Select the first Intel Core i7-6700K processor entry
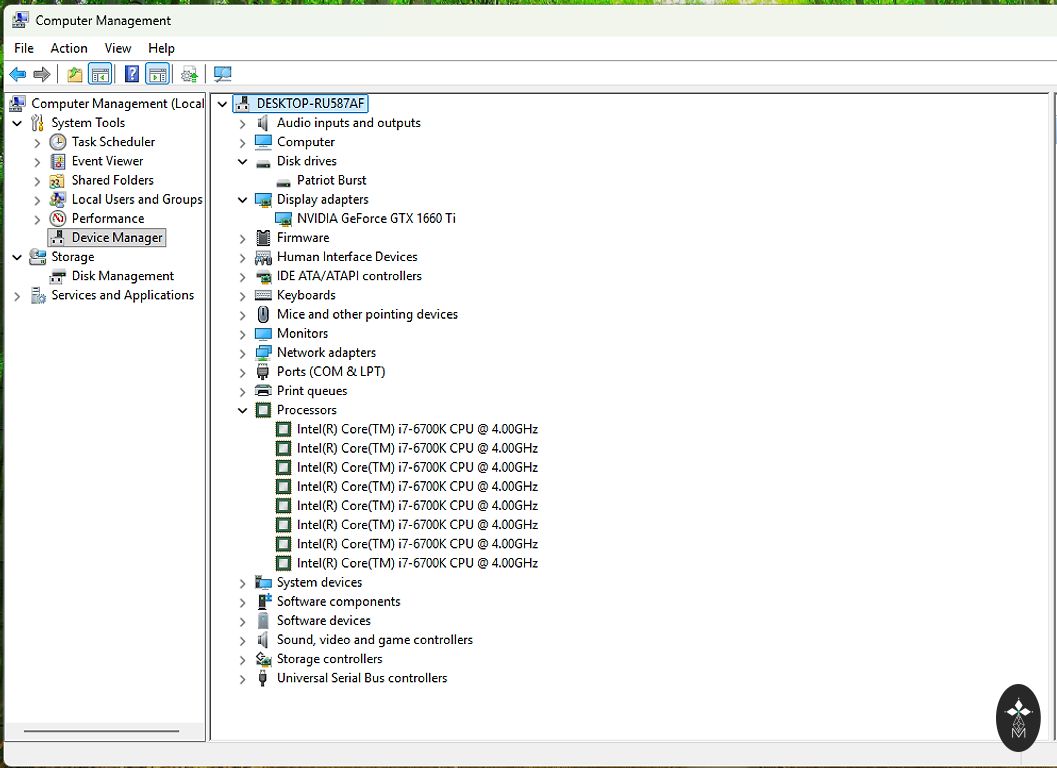 [417, 429]
